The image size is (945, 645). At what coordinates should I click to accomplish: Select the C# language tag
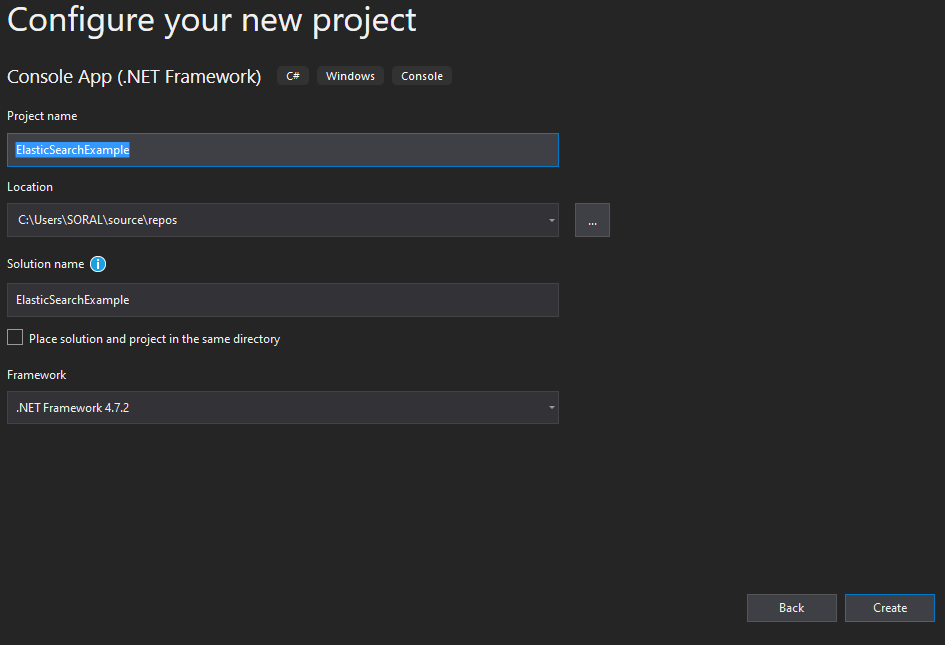pyautogui.click(x=293, y=76)
